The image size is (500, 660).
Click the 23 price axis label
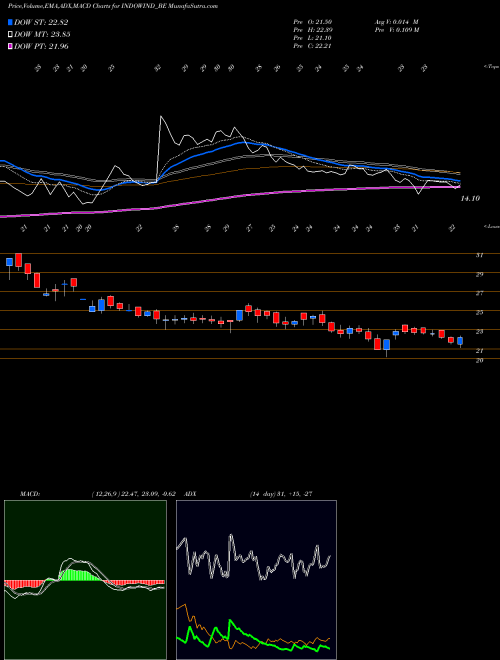(479, 332)
